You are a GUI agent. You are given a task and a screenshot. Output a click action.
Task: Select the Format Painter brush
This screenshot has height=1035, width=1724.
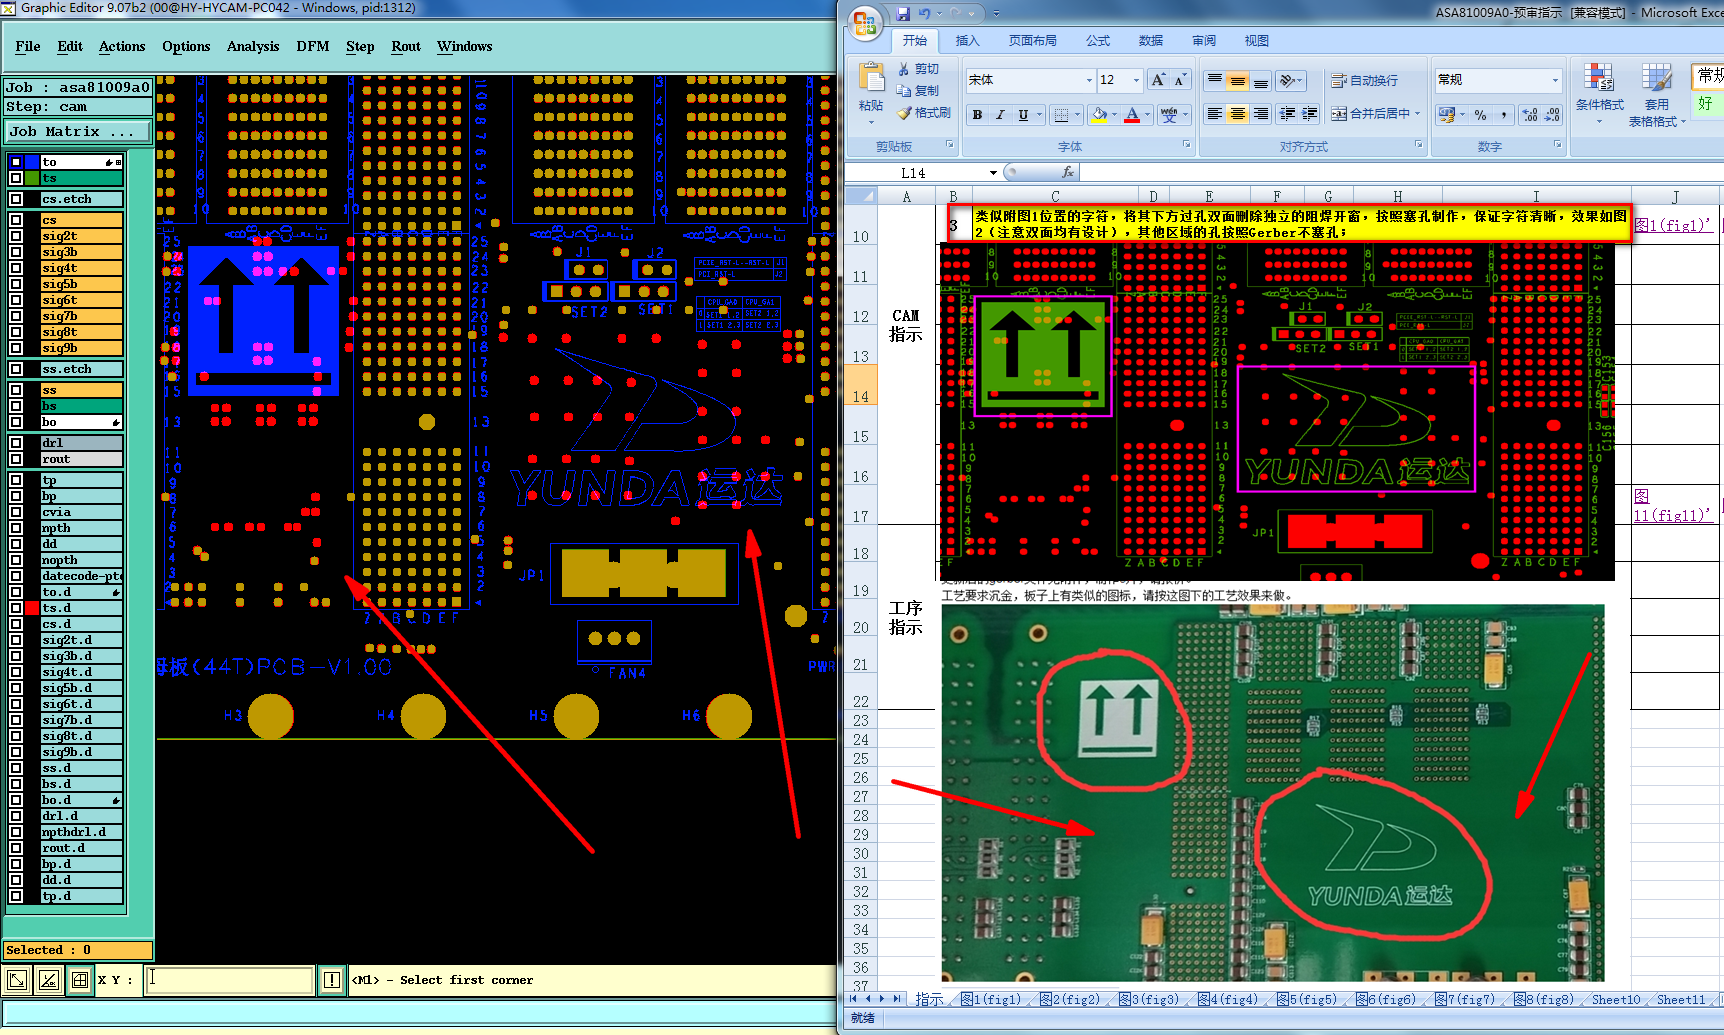coord(904,113)
